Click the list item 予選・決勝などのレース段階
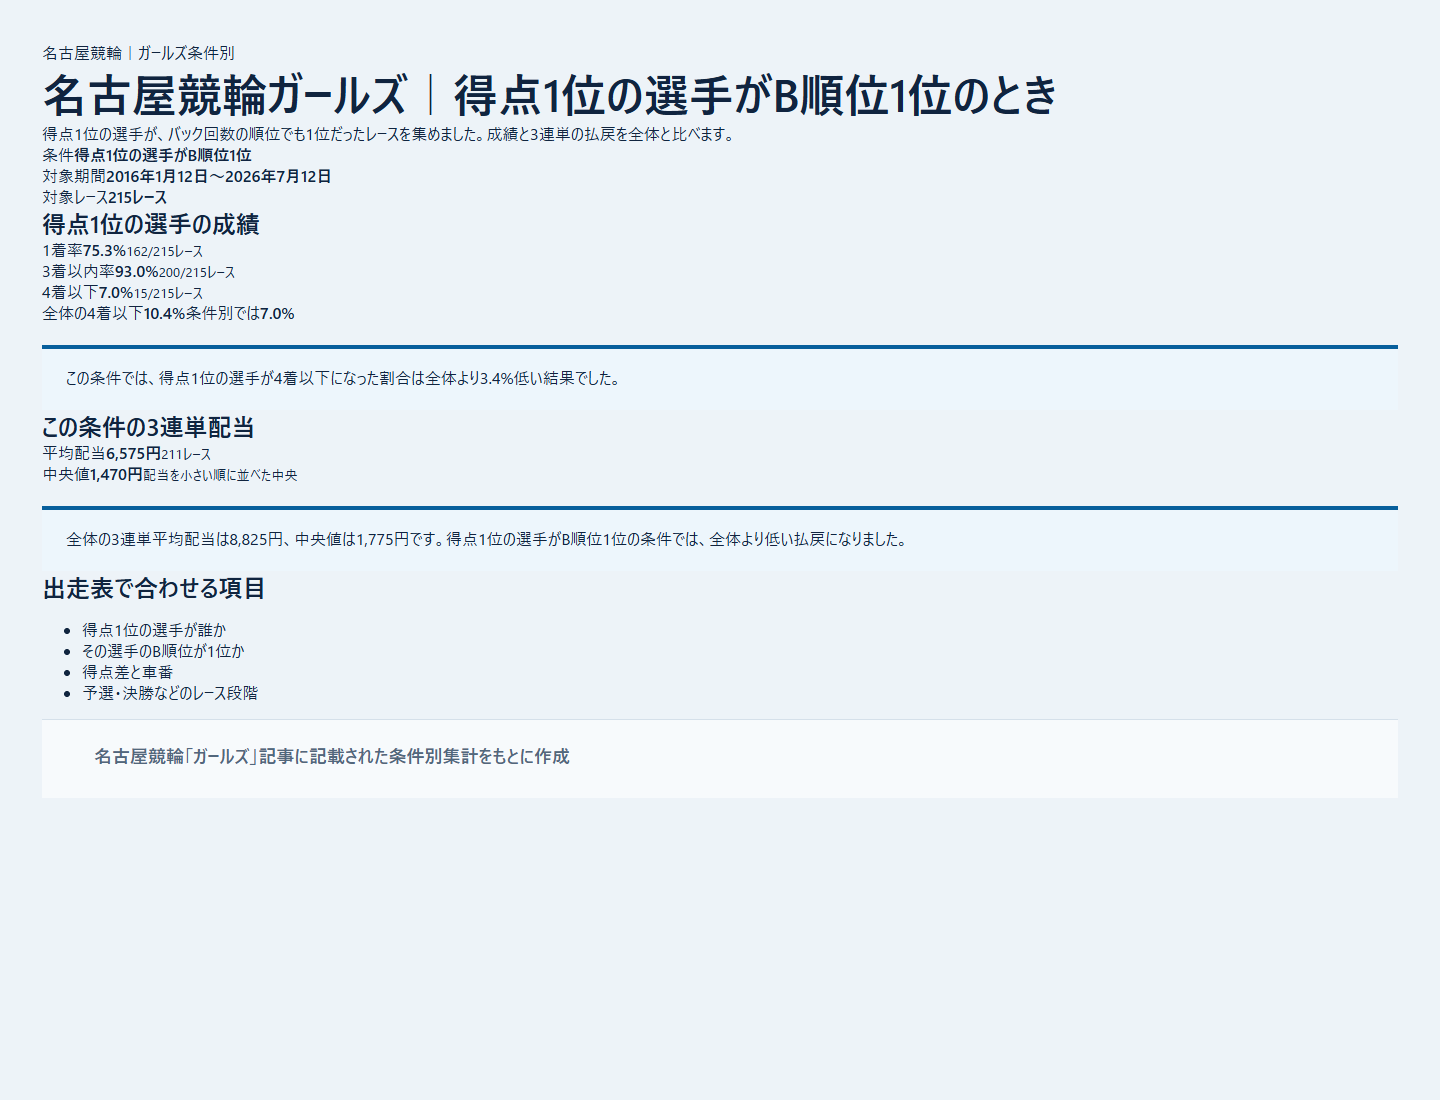The image size is (1440, 1100). coord(170,693)
